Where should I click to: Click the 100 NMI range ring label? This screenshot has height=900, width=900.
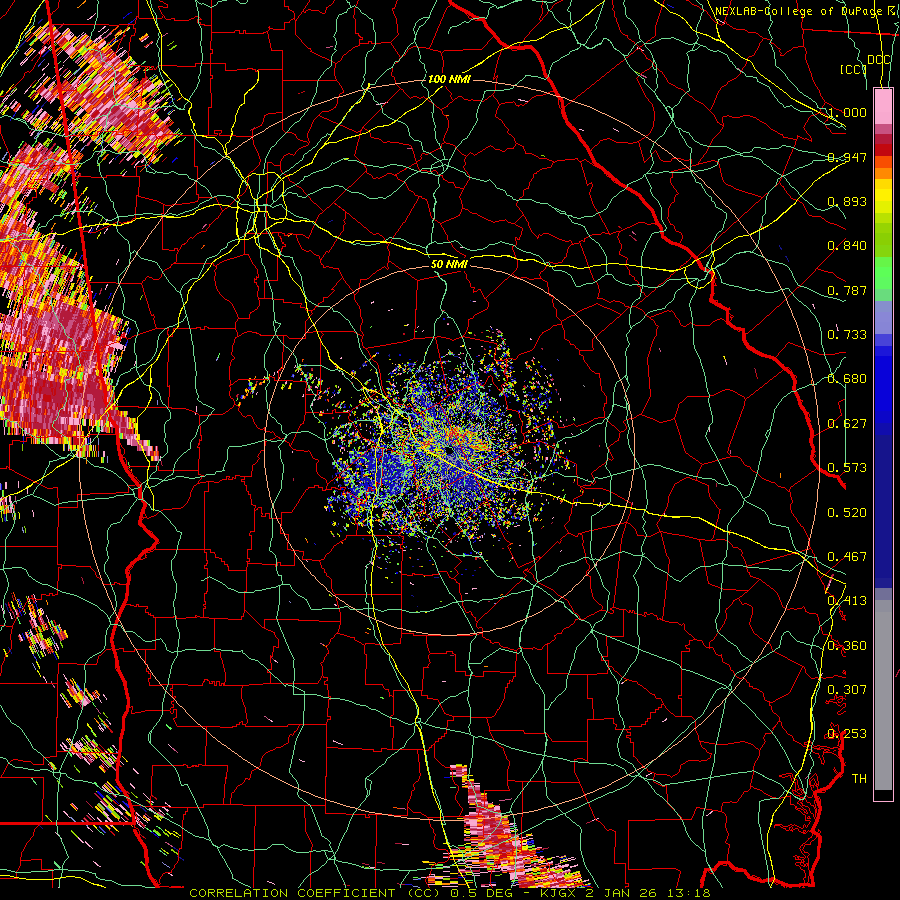[x=449, y=79]
